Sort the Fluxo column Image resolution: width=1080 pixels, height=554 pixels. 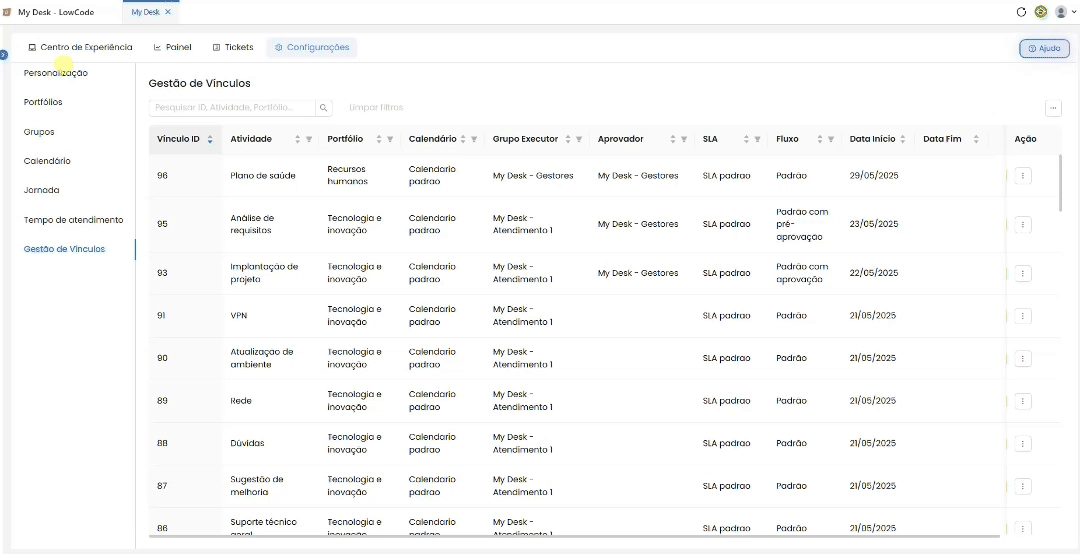coord(820,139)
